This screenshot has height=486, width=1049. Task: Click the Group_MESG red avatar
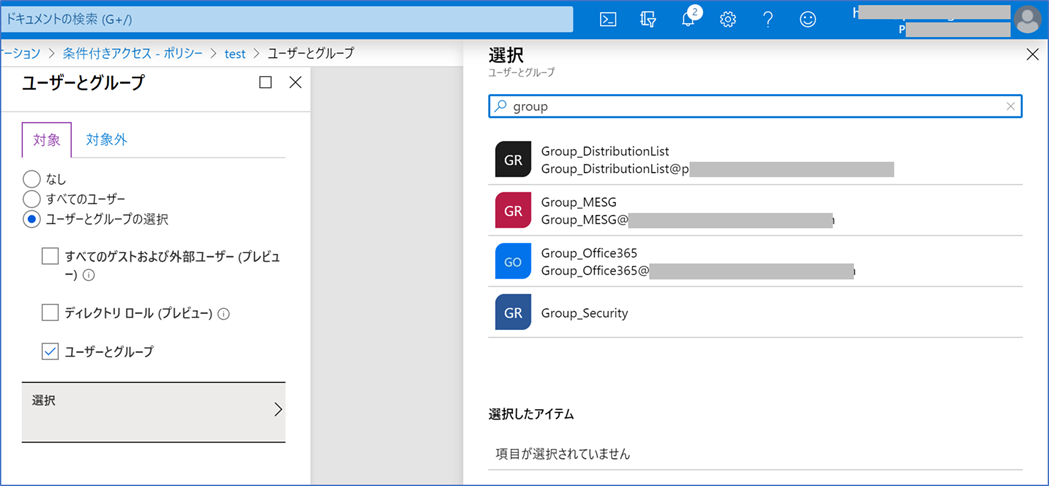point(513,210)
